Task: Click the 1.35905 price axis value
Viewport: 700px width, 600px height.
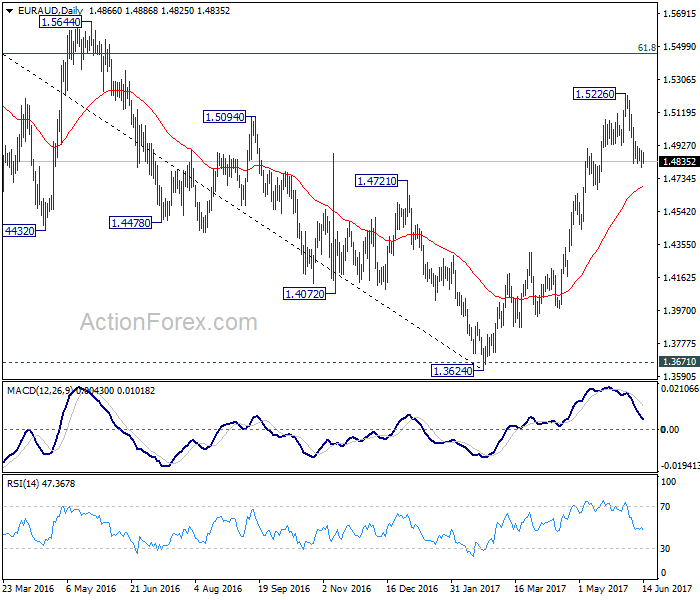Action: click(679, 376)
